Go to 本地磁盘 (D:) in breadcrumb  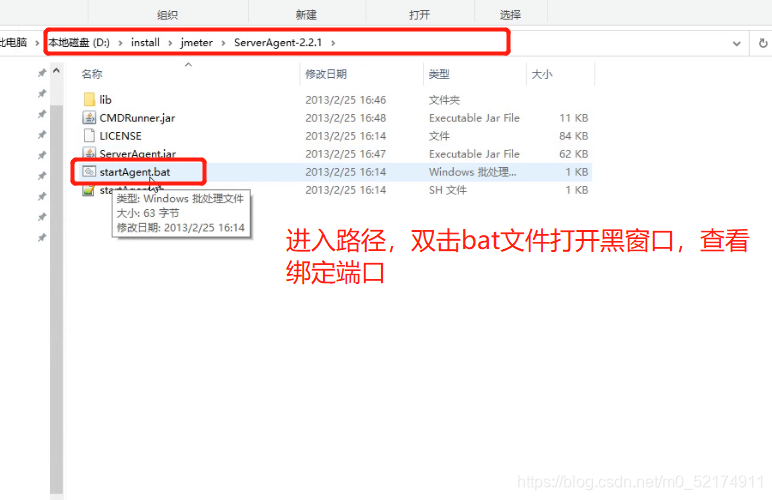(79, 42)
